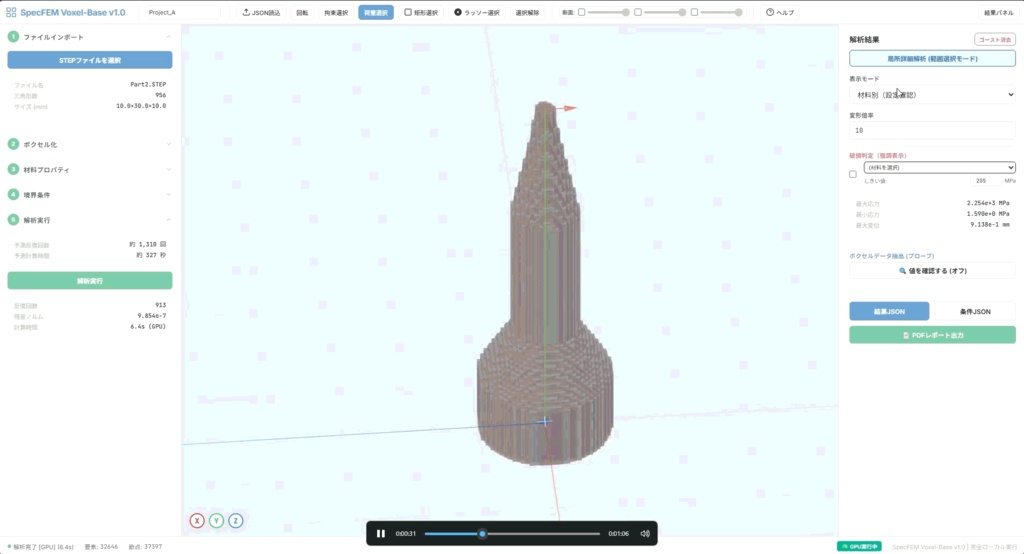Click the X axis view icon

tap(197, 521)
